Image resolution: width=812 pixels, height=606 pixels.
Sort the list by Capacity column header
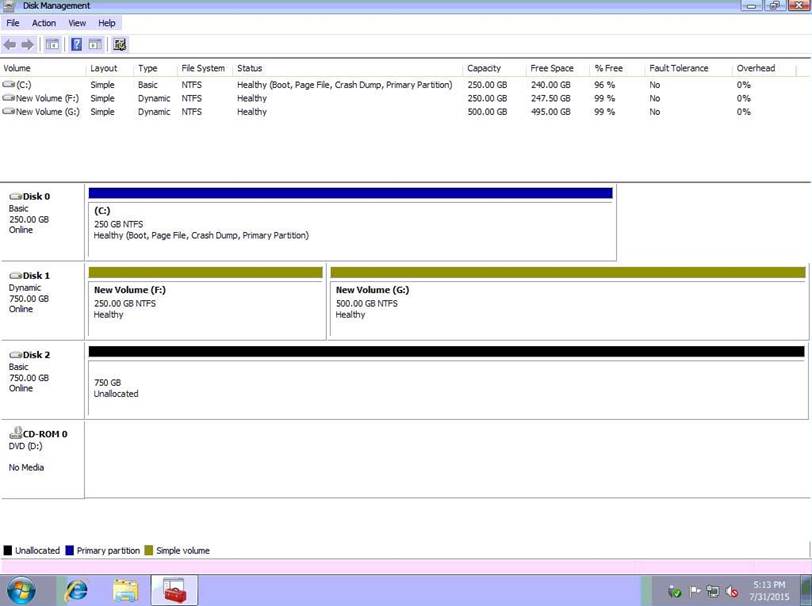point(483,68)
